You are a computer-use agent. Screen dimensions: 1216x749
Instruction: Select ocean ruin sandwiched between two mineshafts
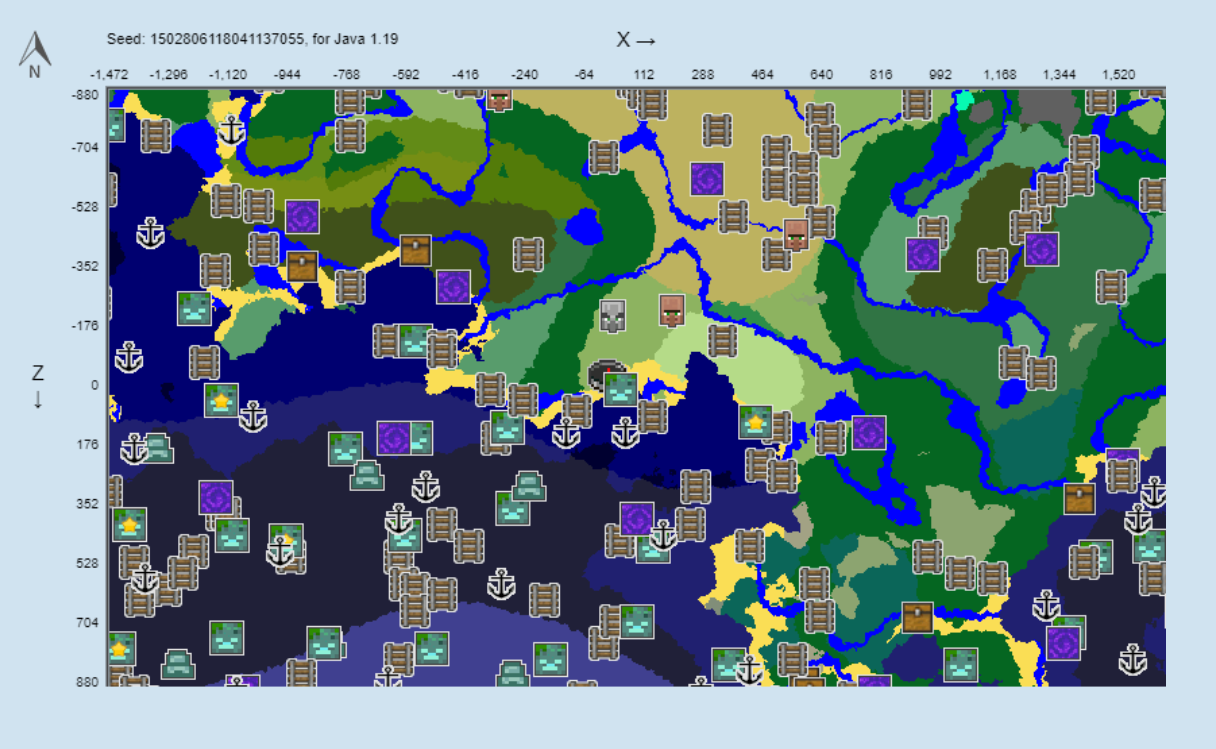click(415, 340)
